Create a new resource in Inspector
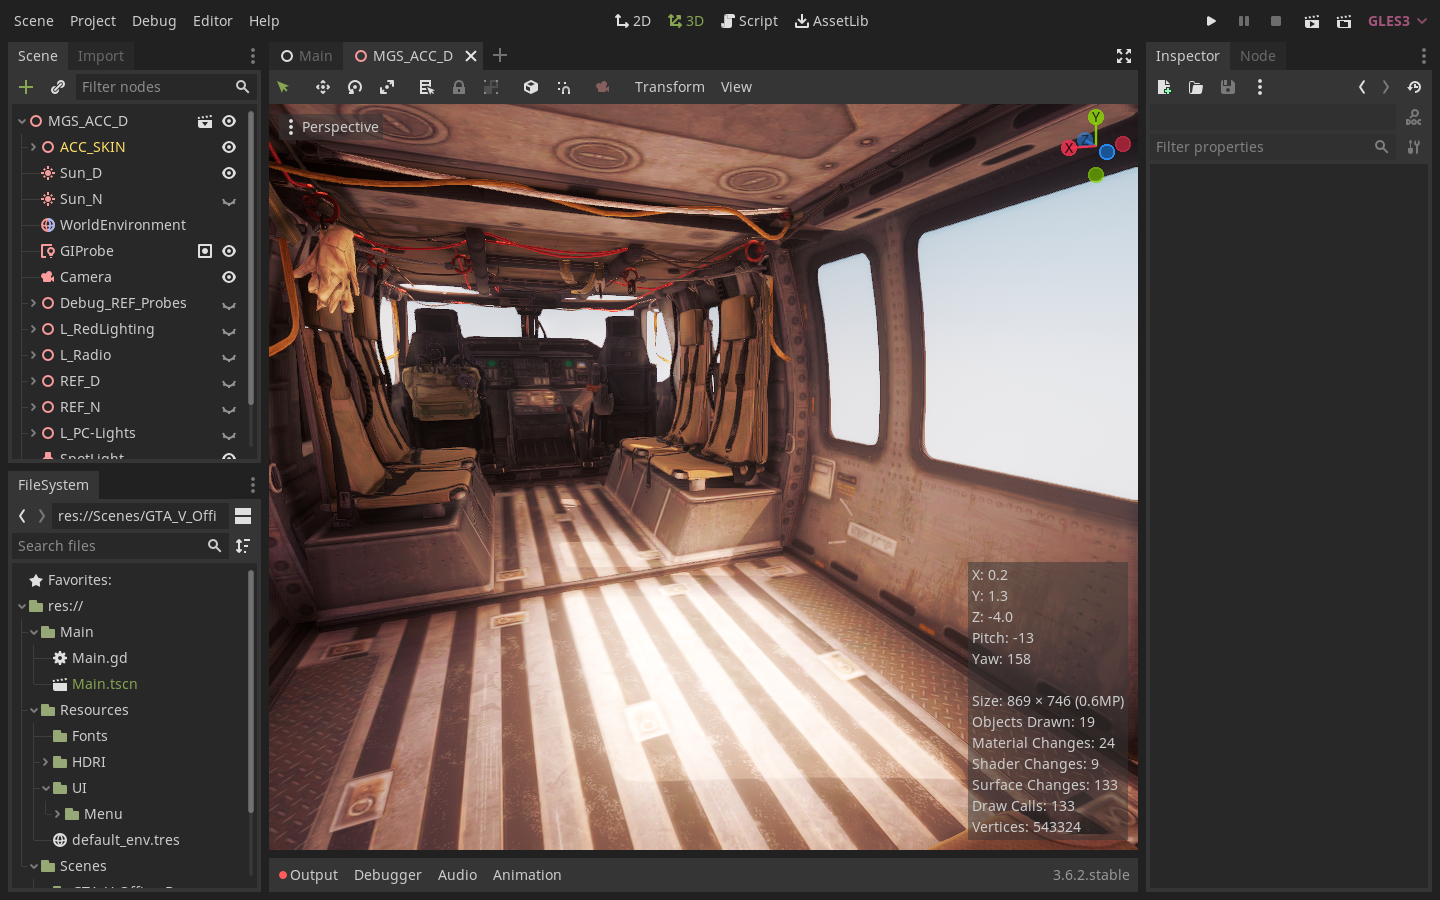This screenshot has height=900, width=1440. pos(1164,87)
